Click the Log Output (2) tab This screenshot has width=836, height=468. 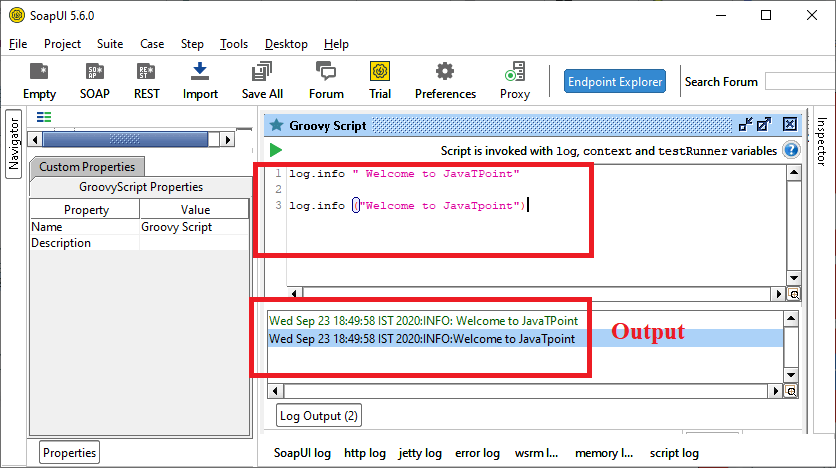[x=319, y=416]
